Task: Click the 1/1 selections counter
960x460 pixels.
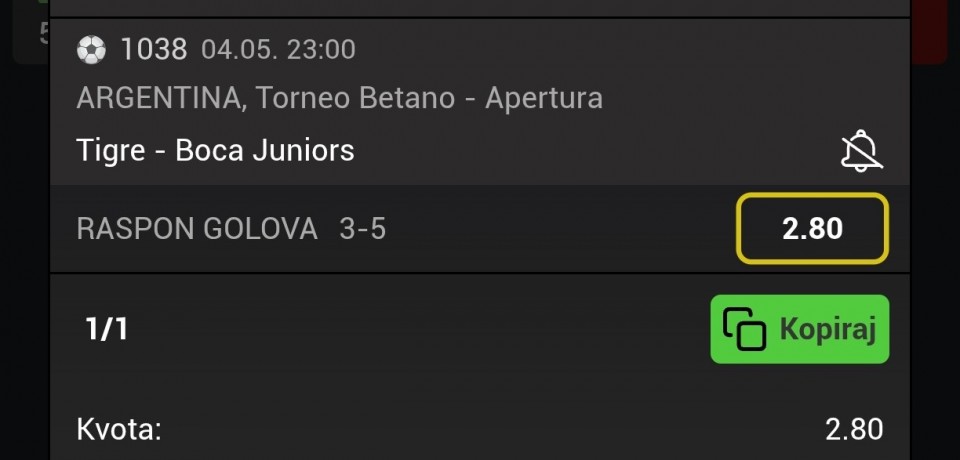Action: [x=107, y=330]
